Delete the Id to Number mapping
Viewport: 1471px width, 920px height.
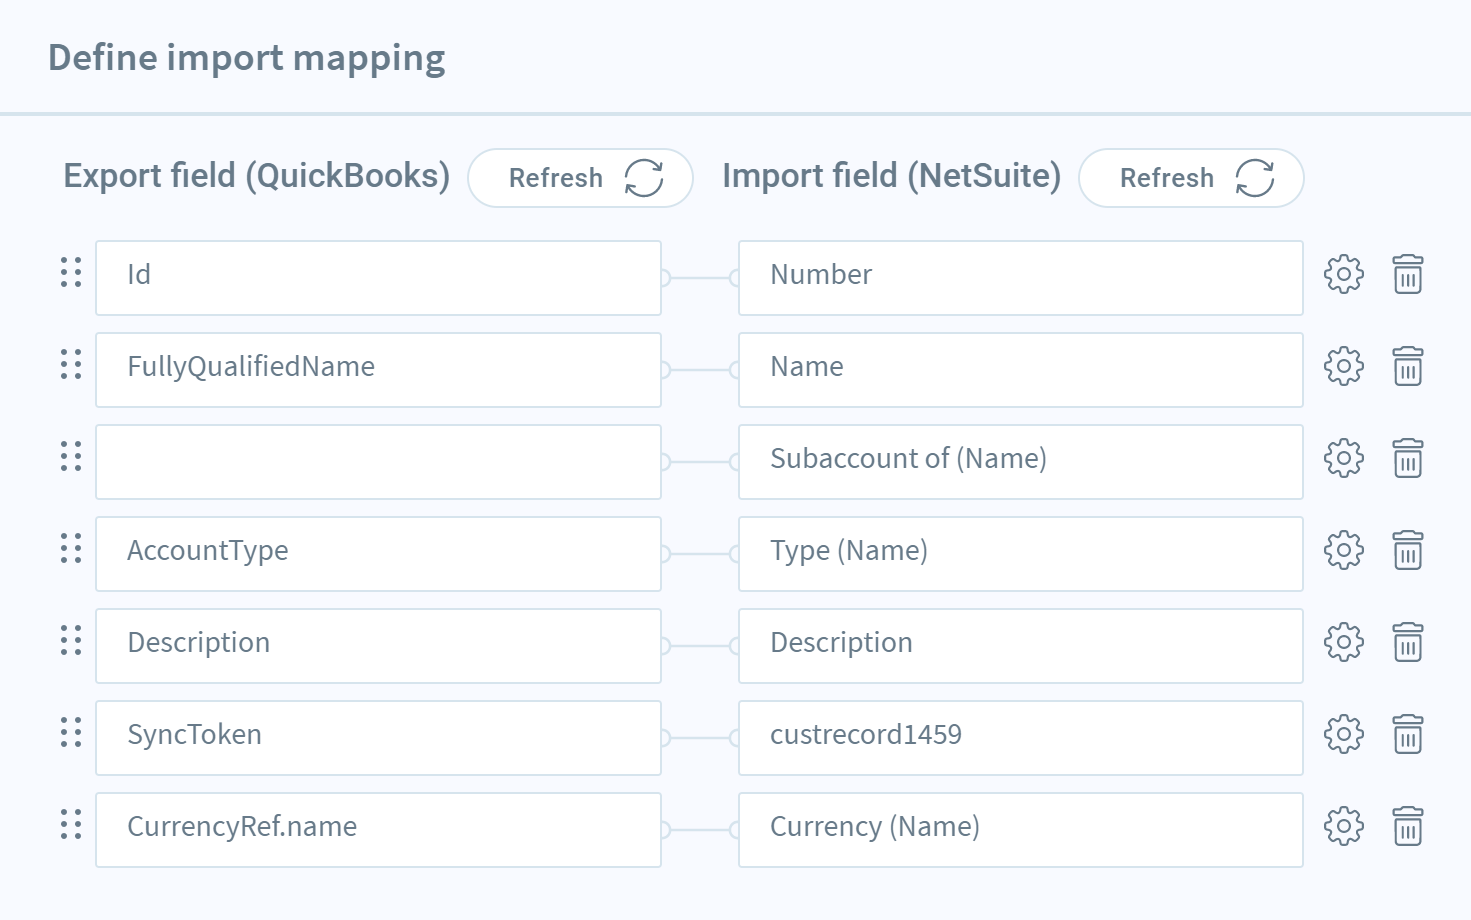[1408, 274]
